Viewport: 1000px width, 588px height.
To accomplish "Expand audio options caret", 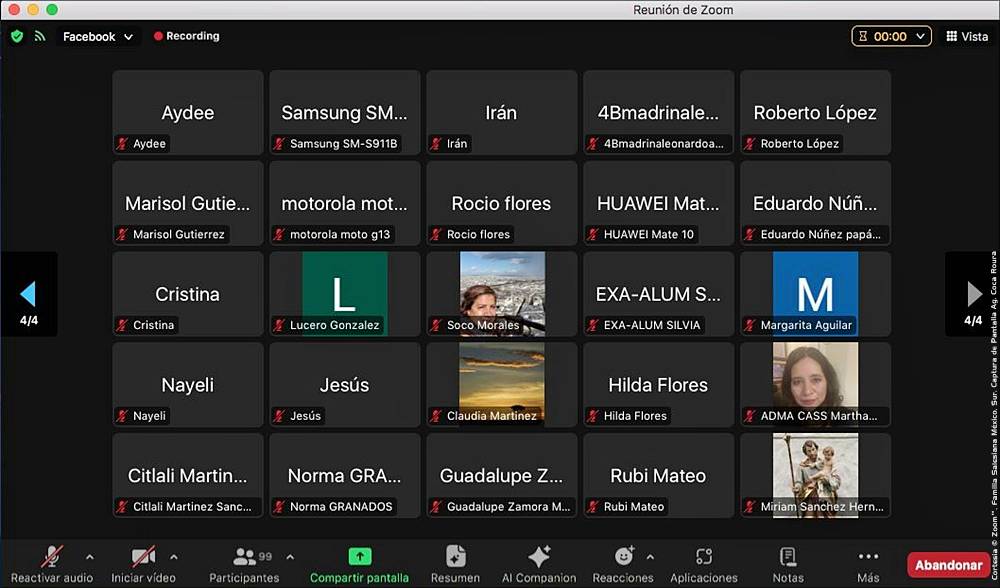I will [x=90, y=557].
